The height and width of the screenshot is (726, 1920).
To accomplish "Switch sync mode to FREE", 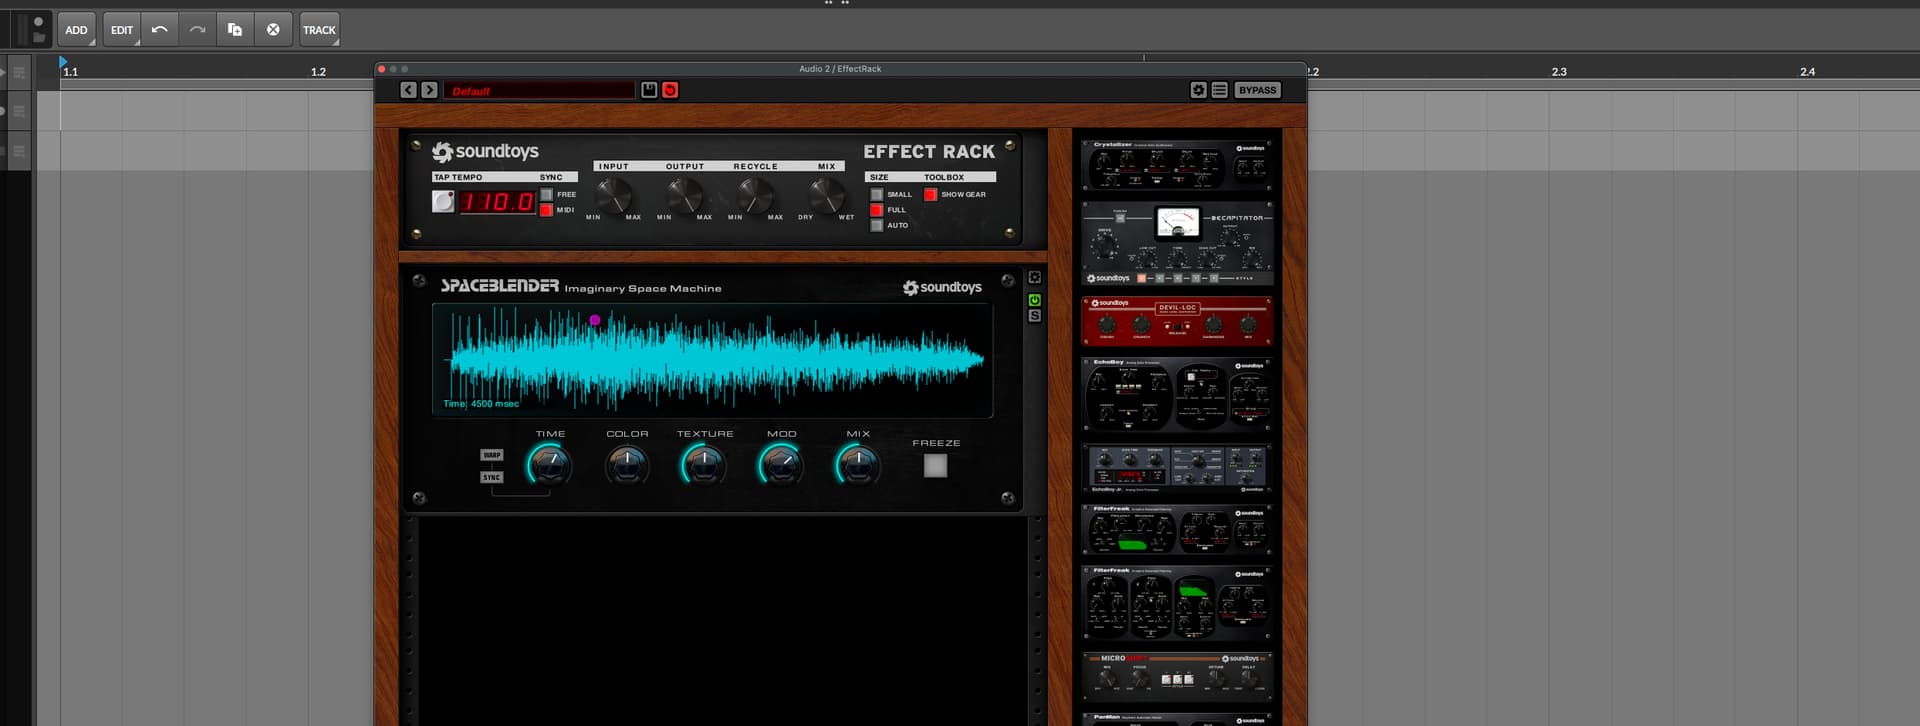I will click(x=547, y=195).
